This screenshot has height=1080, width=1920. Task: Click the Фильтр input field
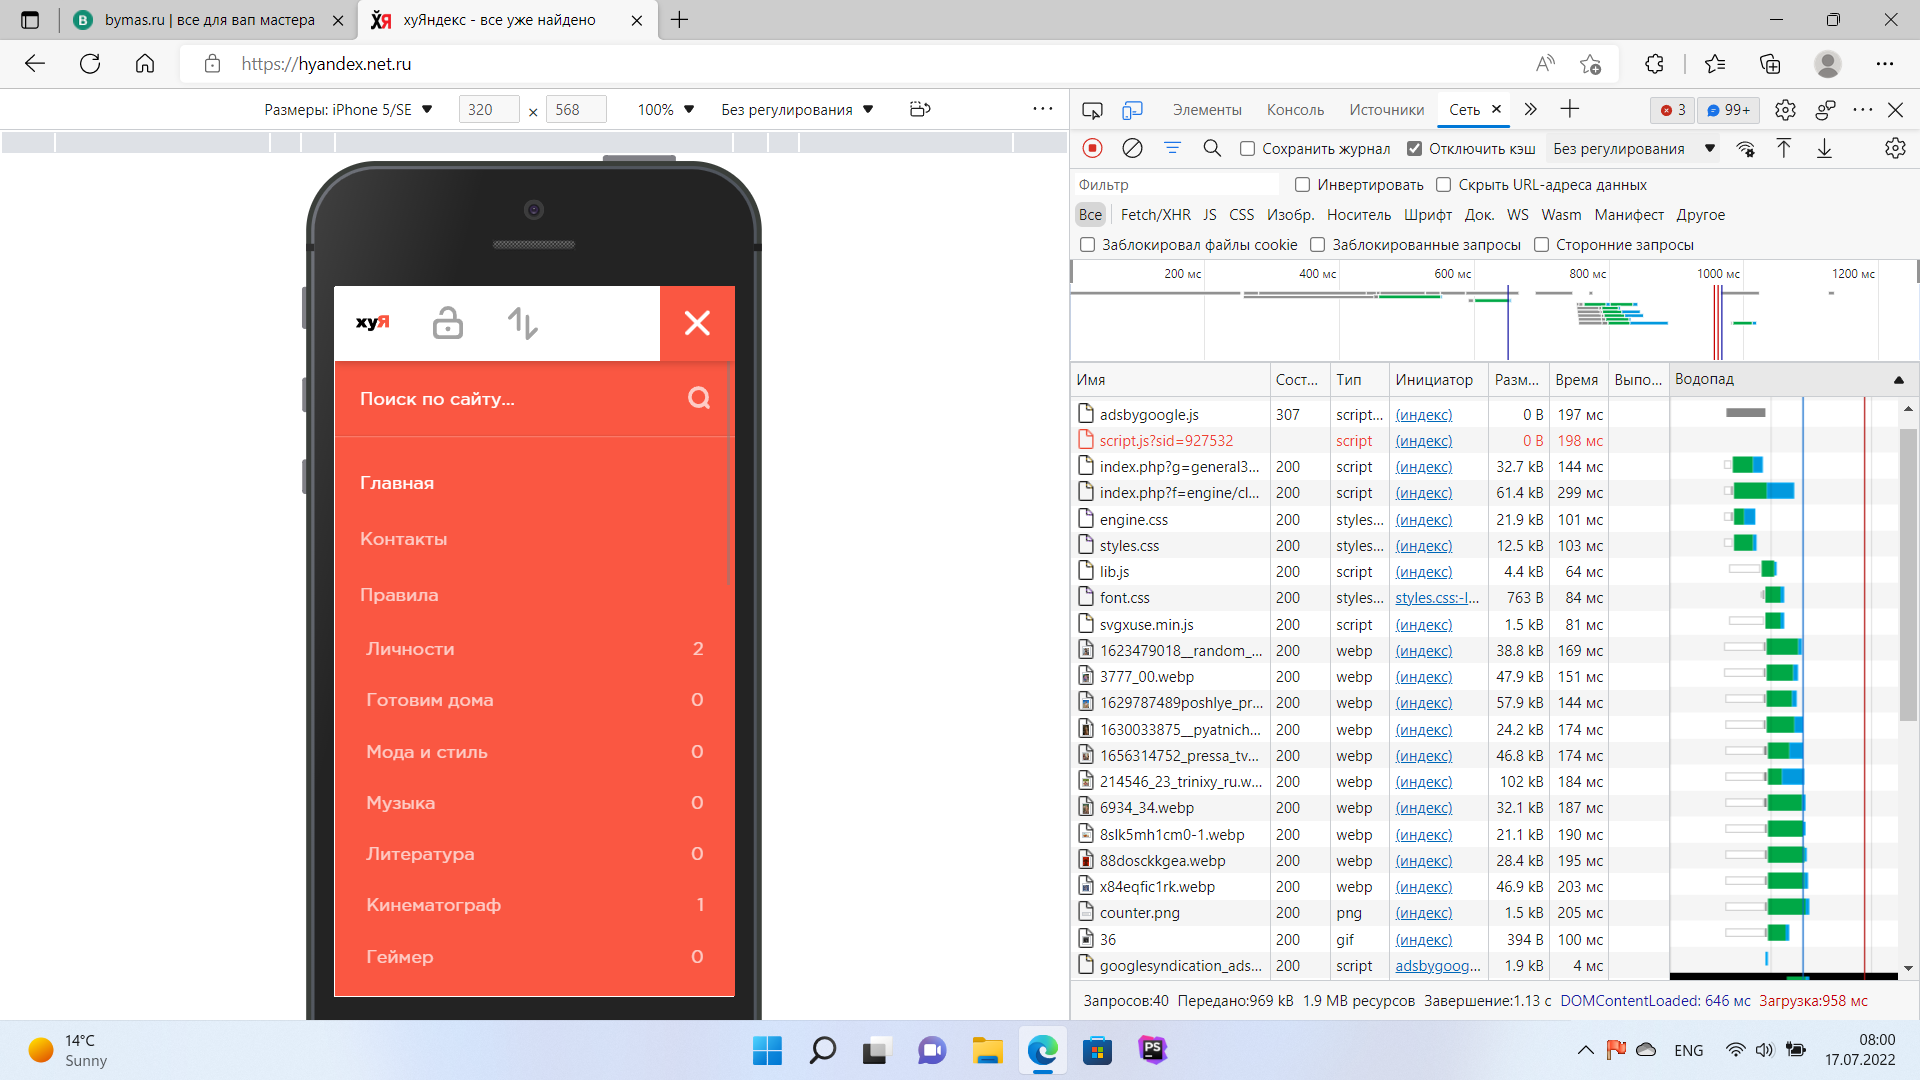pyautogui.click(x=1176, y=185)
